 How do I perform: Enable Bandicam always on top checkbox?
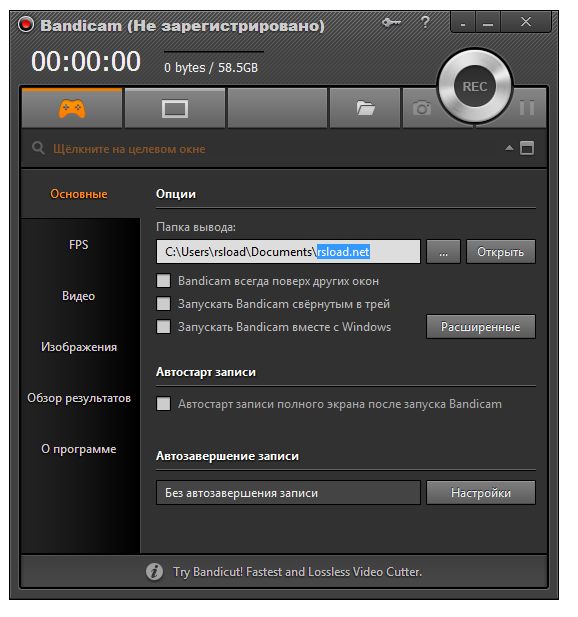tap(163, 281)
